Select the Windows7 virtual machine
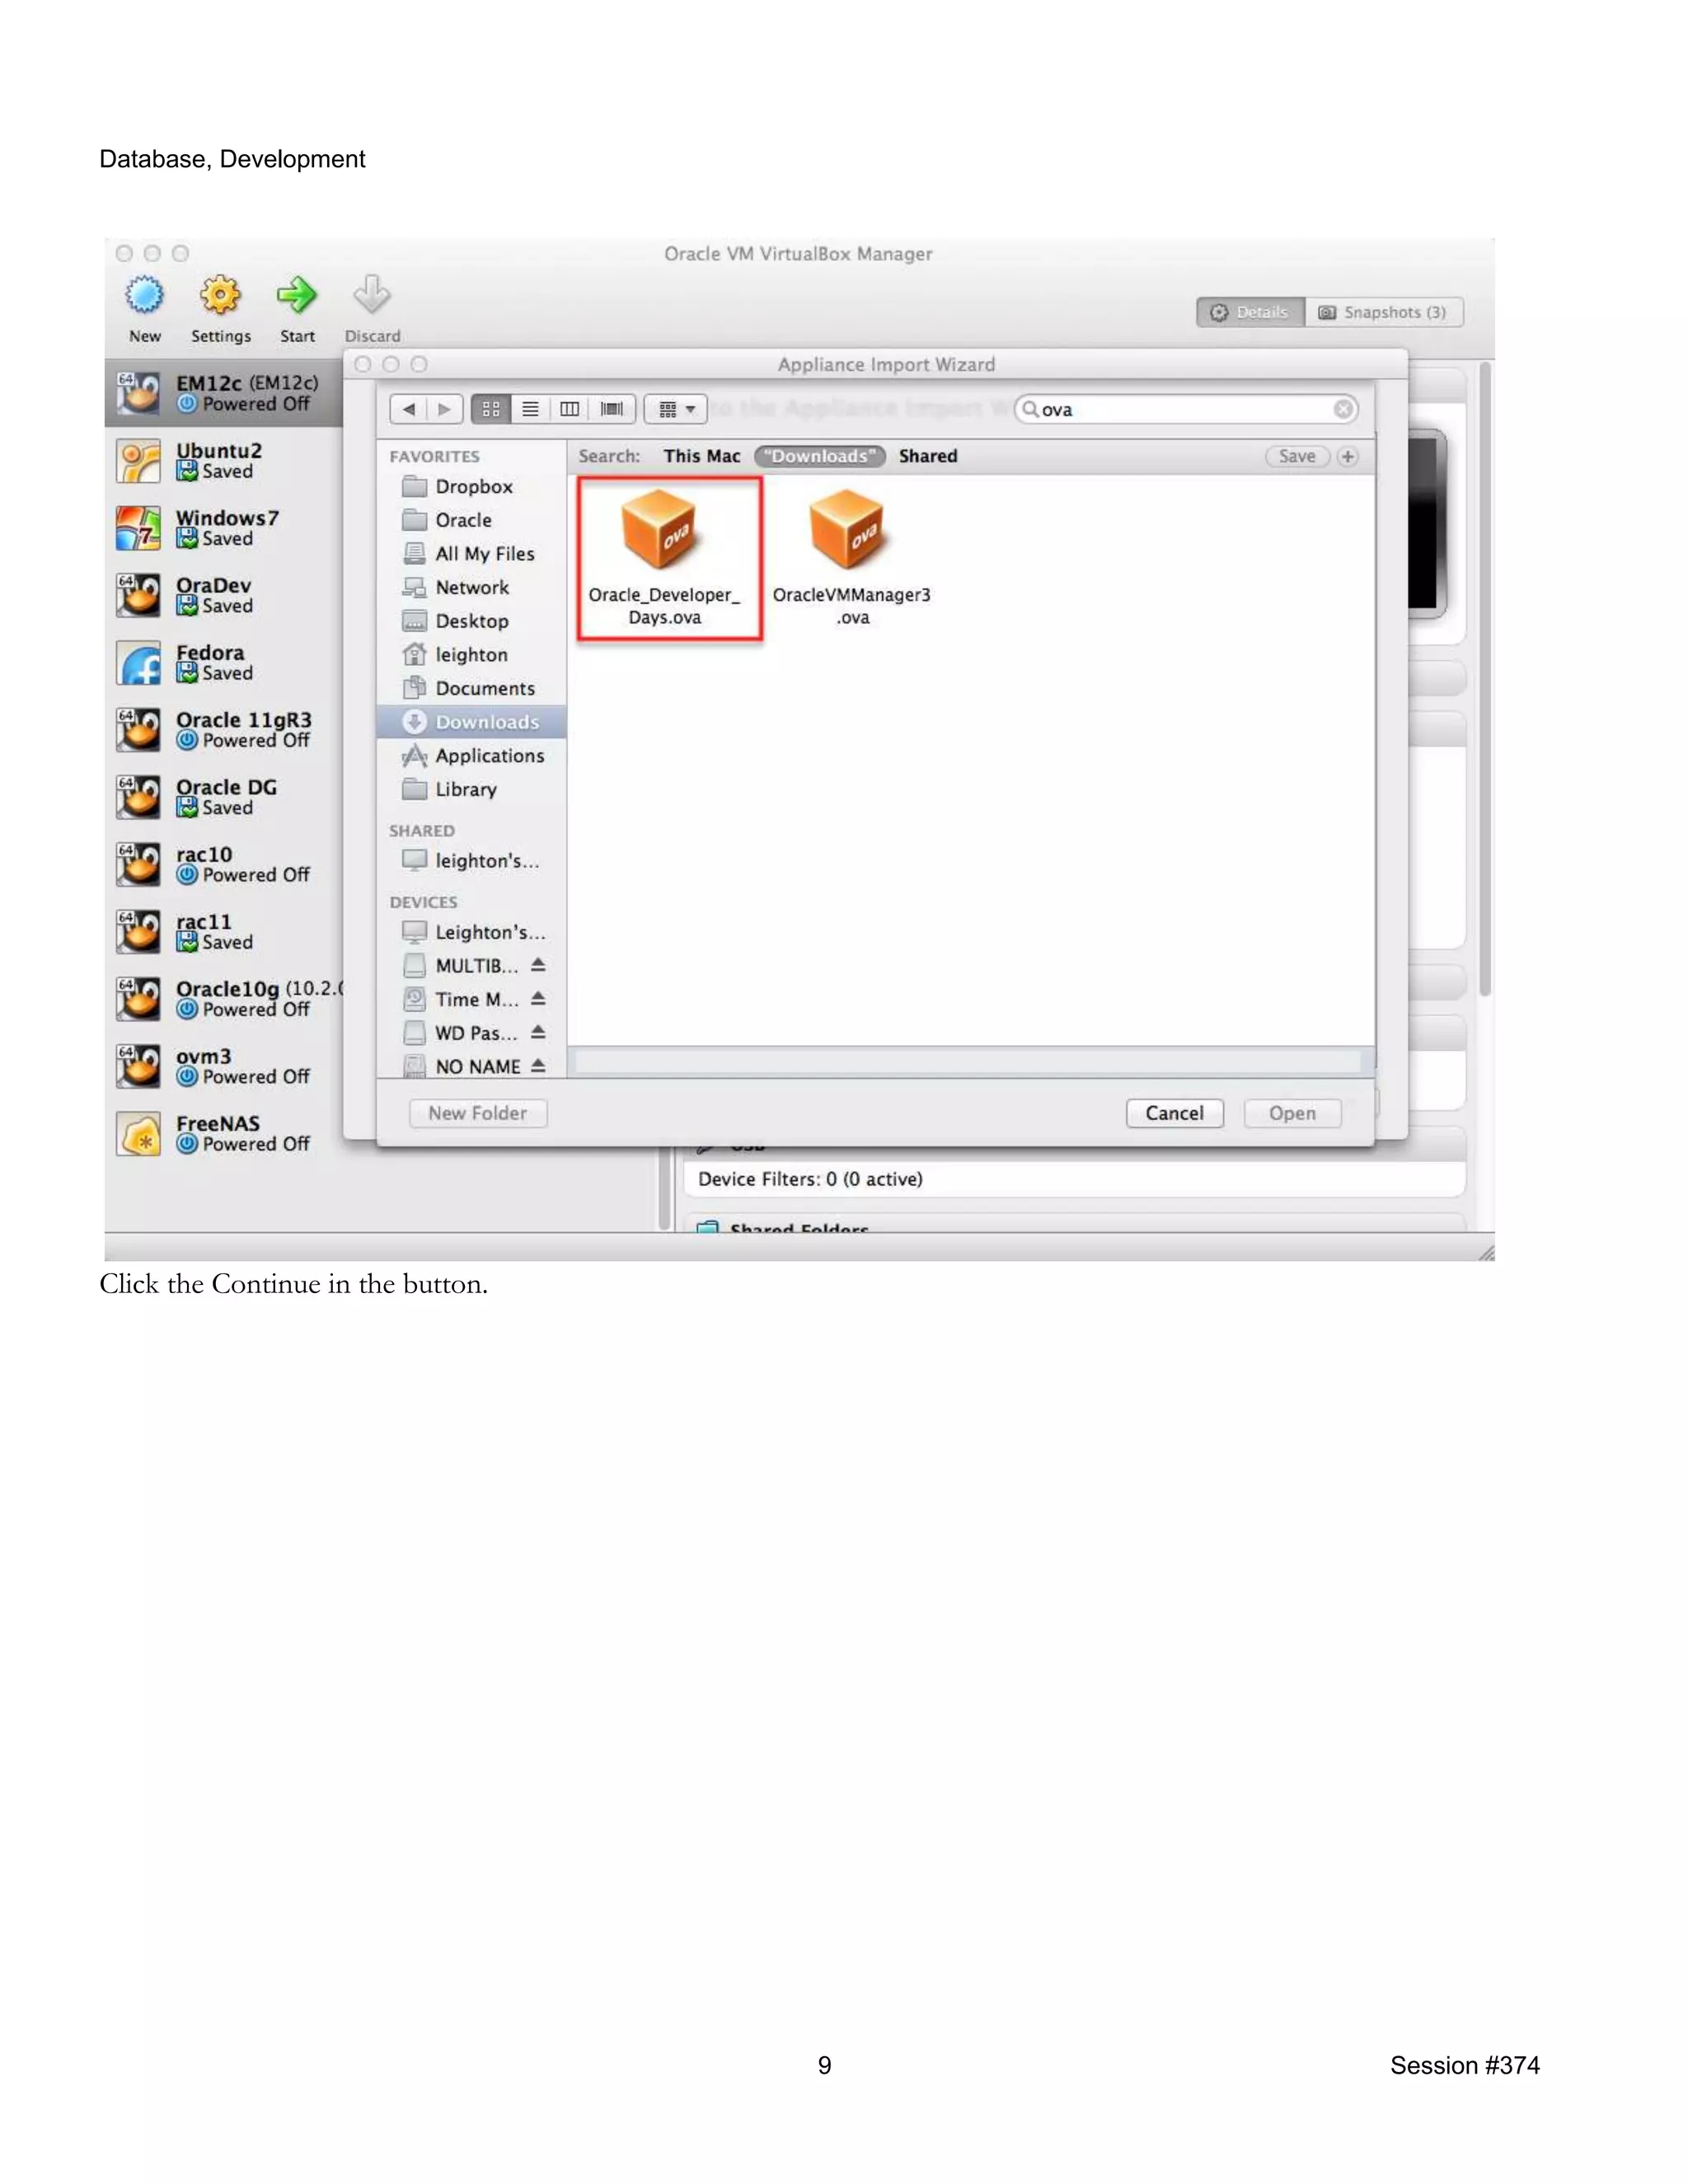The height and width of the screenshot is (2184, 1688). (x=224, y=528)
